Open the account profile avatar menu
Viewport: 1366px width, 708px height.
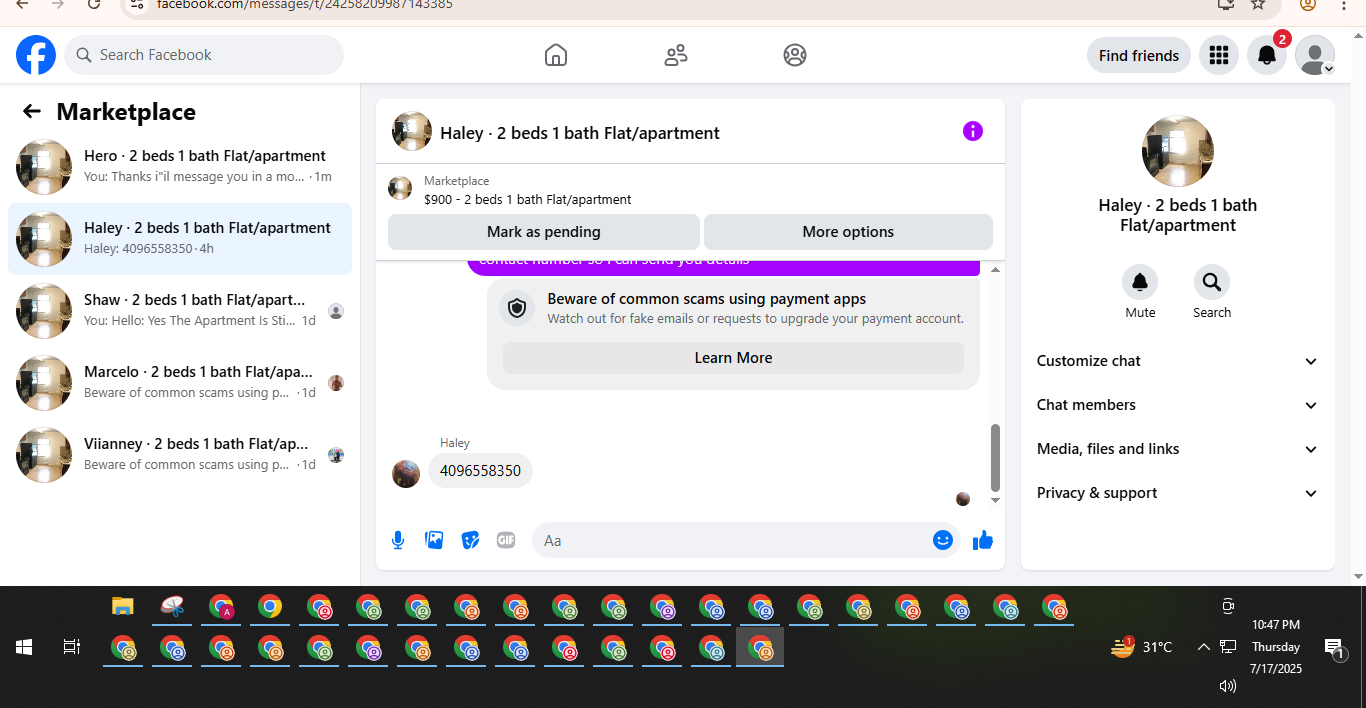(x=1315, y=55)
